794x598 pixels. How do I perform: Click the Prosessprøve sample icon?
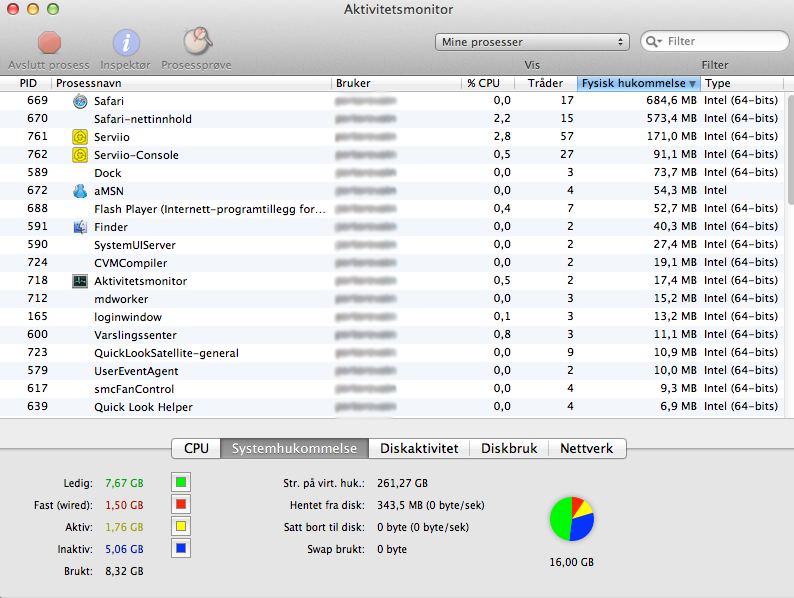pos(197,42)
